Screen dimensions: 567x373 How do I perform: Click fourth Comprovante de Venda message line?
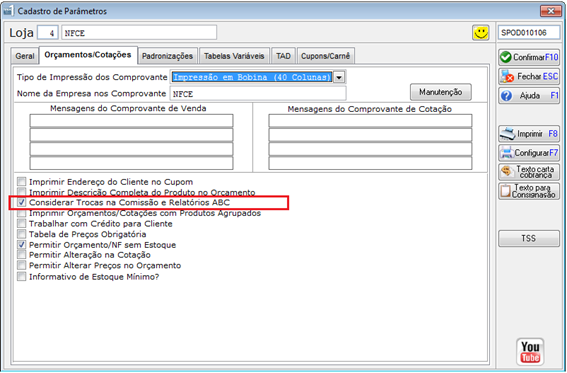[x=131, y=163]
